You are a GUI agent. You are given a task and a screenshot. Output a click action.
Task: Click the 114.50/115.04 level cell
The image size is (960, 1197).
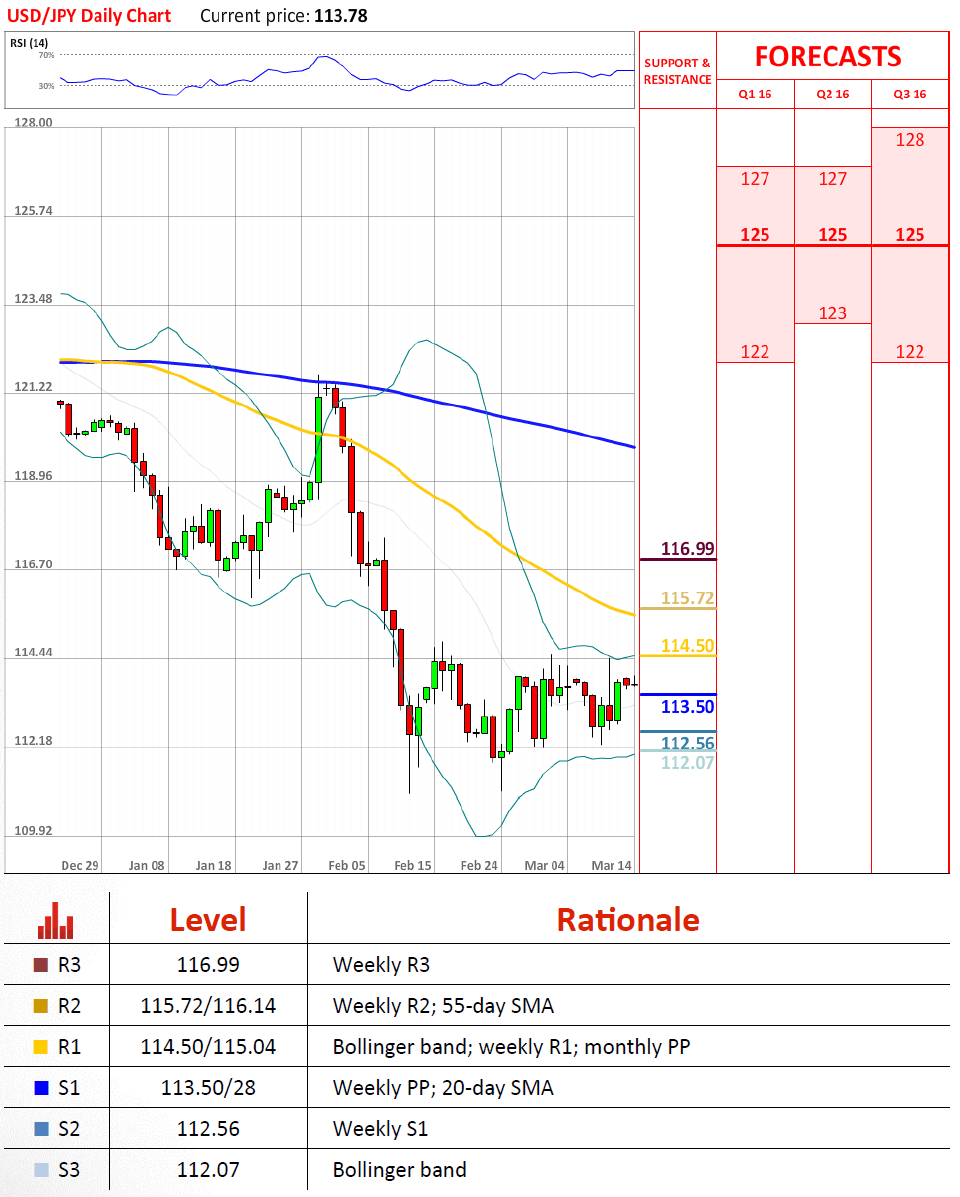[x=208, y=1047]
